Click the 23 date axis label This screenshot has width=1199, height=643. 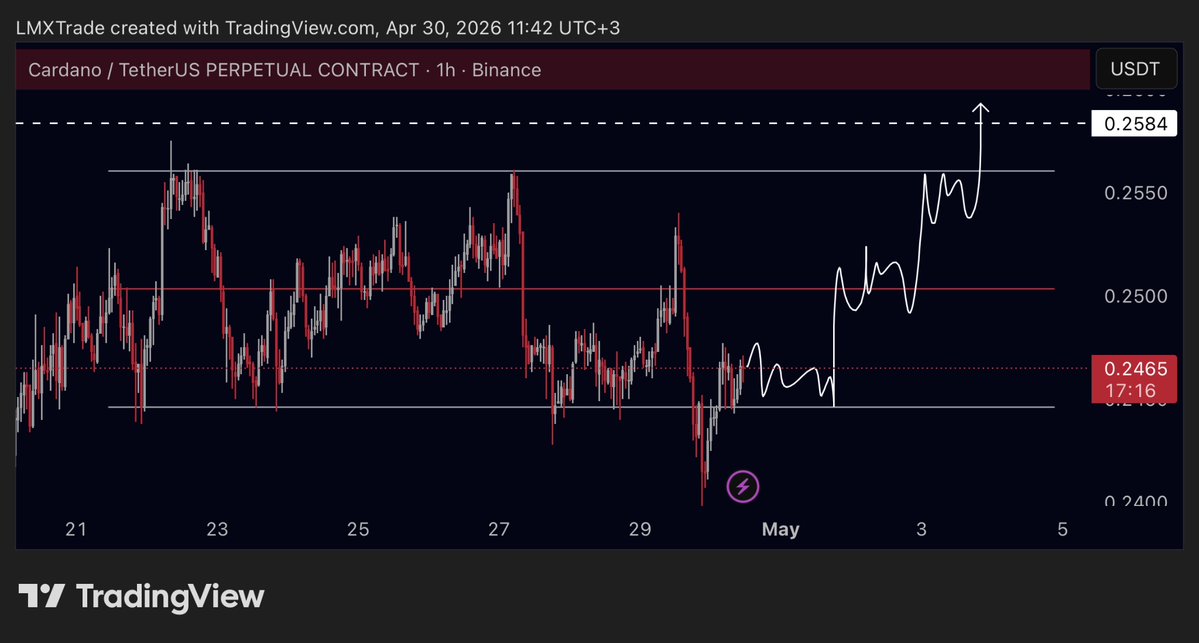point(217,529)
